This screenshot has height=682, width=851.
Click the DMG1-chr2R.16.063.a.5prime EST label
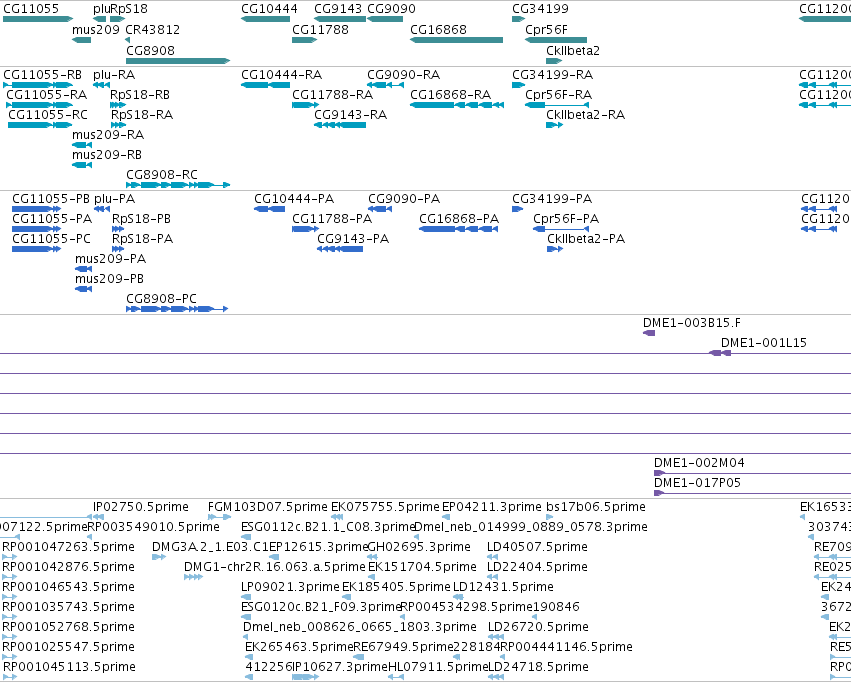click(x=275, y=567)
